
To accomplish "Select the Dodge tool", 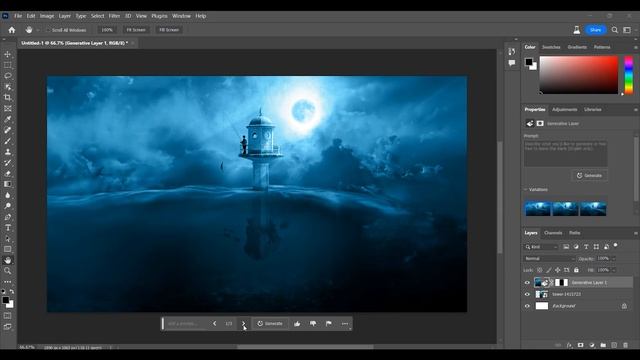I will [x=7, y=206].
